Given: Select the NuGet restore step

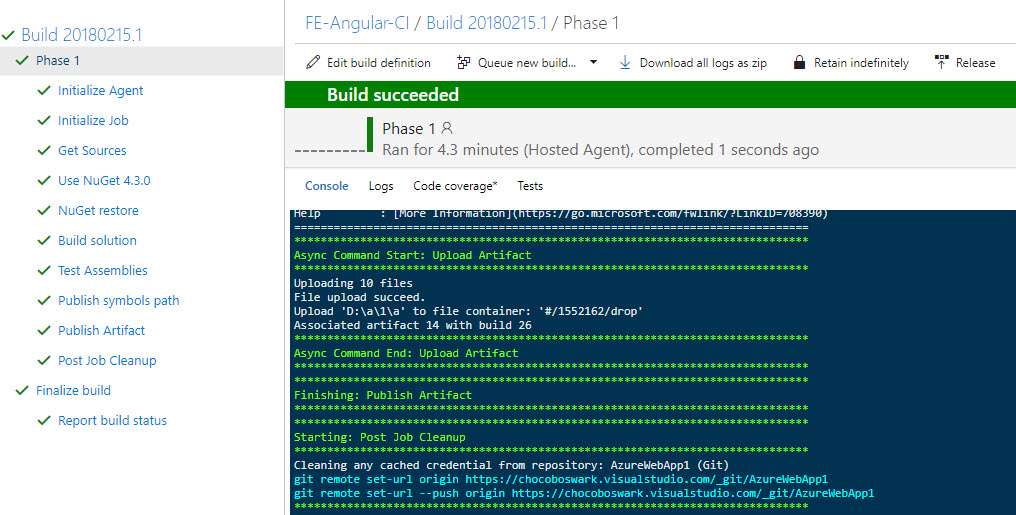Looking at the screenshot, I should (x=98, y=211).
